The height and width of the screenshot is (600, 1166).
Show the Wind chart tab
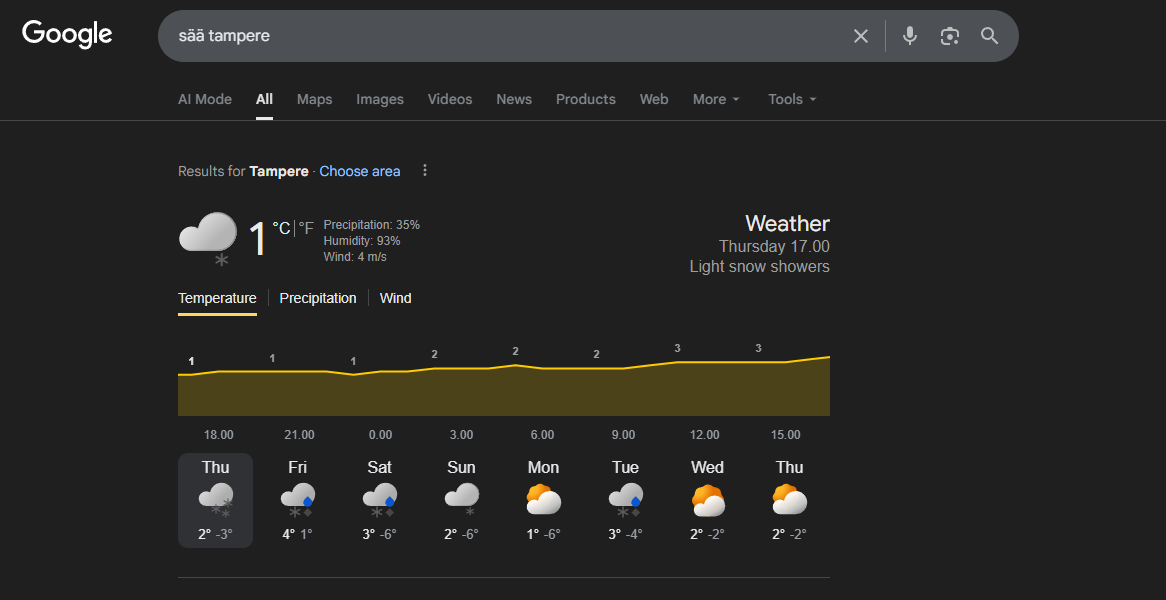click(x=395, y=298)
